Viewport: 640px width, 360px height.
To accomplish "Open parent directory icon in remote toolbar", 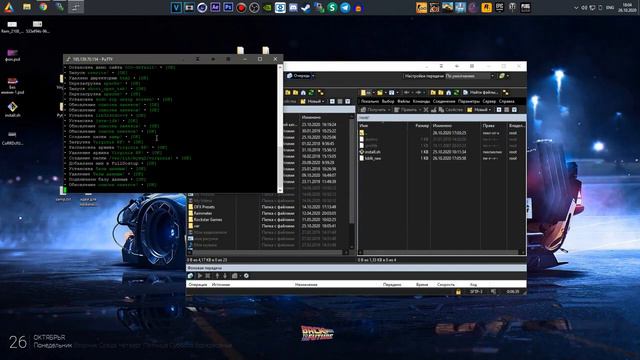I will (x=433, y=93).
